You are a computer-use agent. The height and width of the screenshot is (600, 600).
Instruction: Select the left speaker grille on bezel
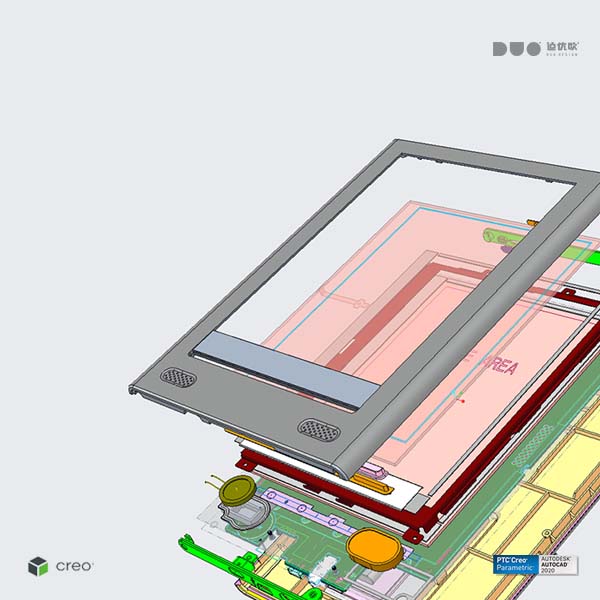[x=177, y=378]
